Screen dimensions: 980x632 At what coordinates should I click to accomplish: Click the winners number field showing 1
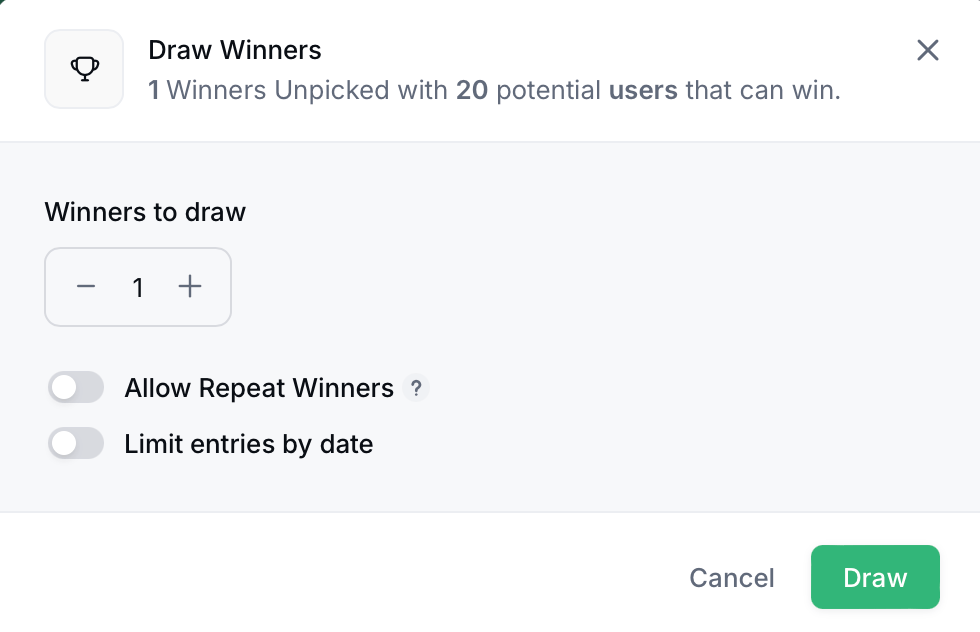pos(138,287)
